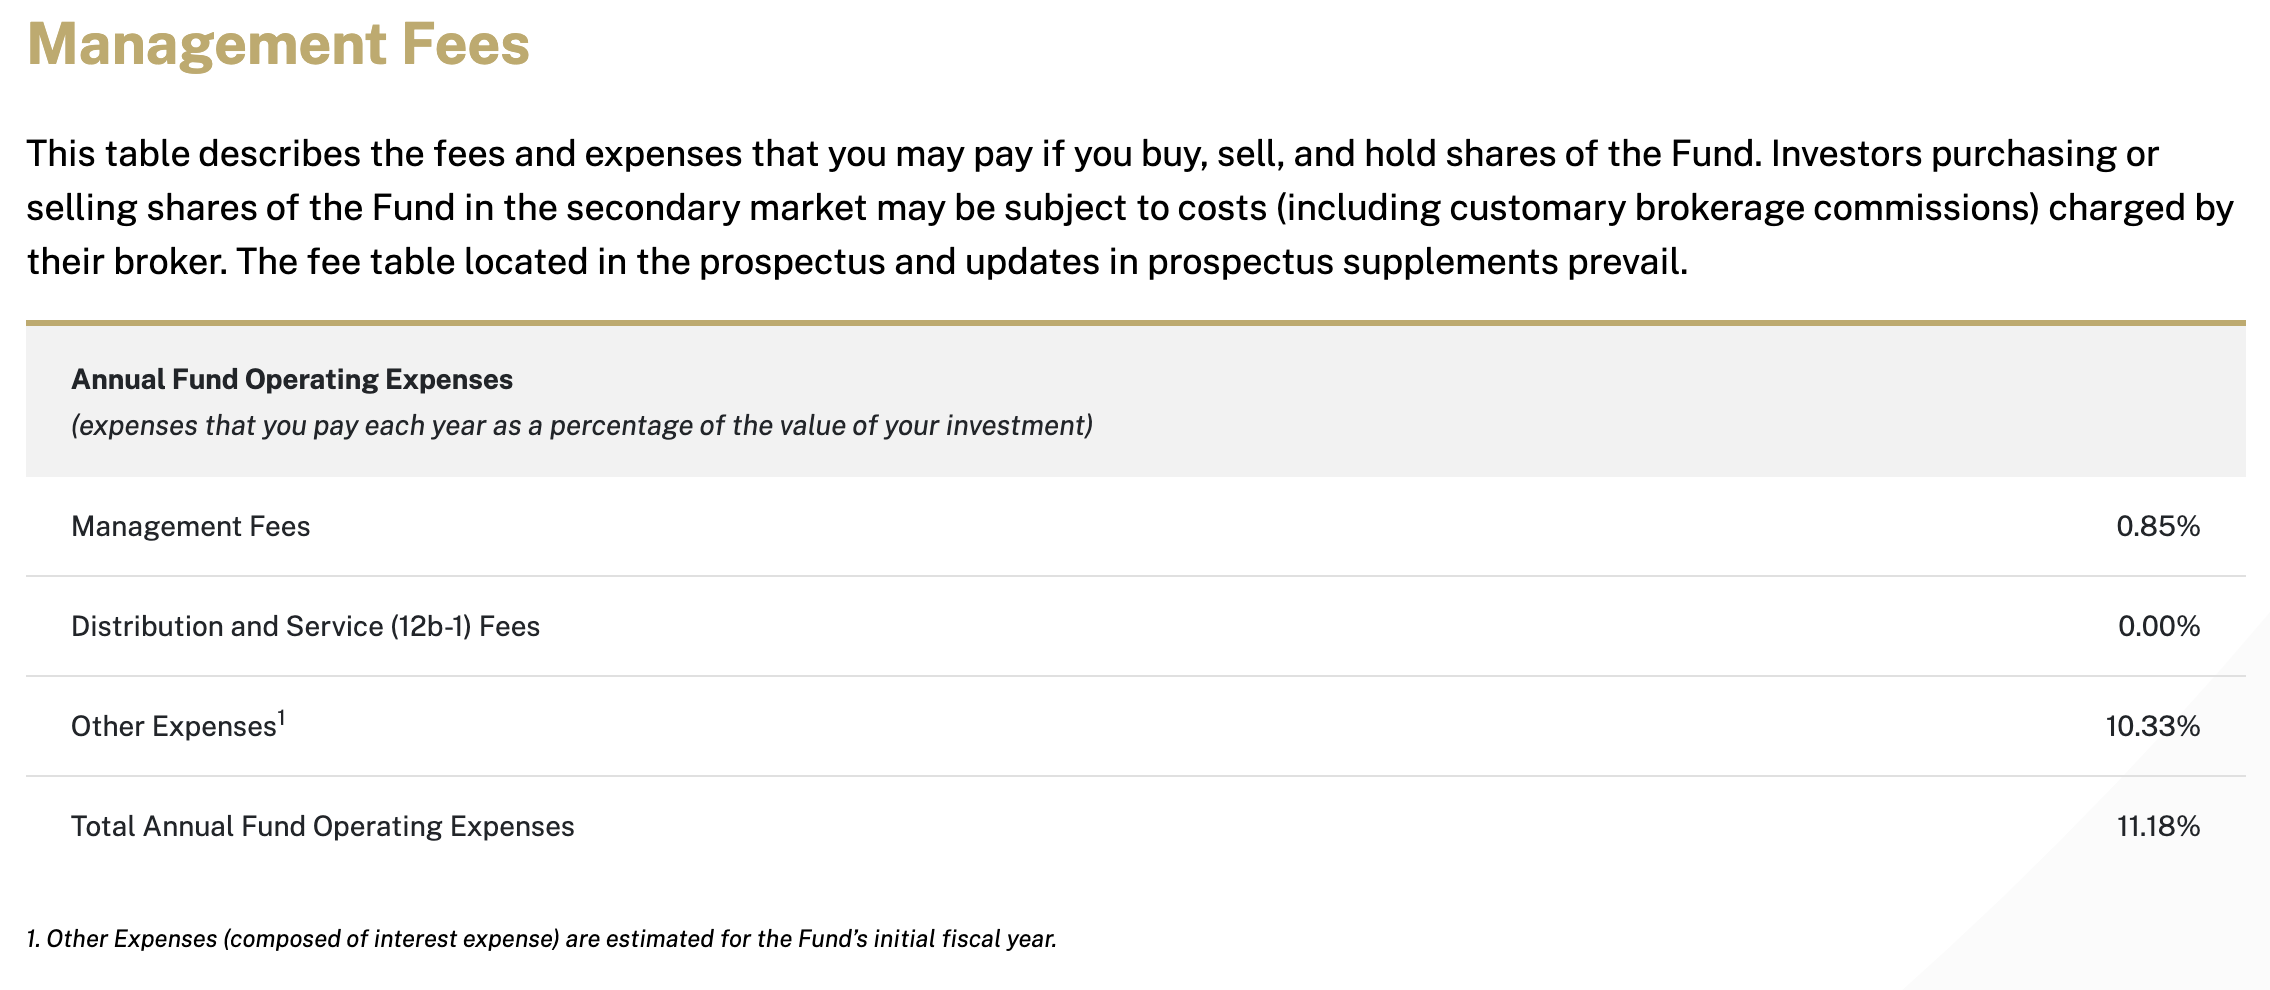Click the footnote text below the table
This screenshot has width=2270, height=990.
pyautogui.click(x=541, y=939)
